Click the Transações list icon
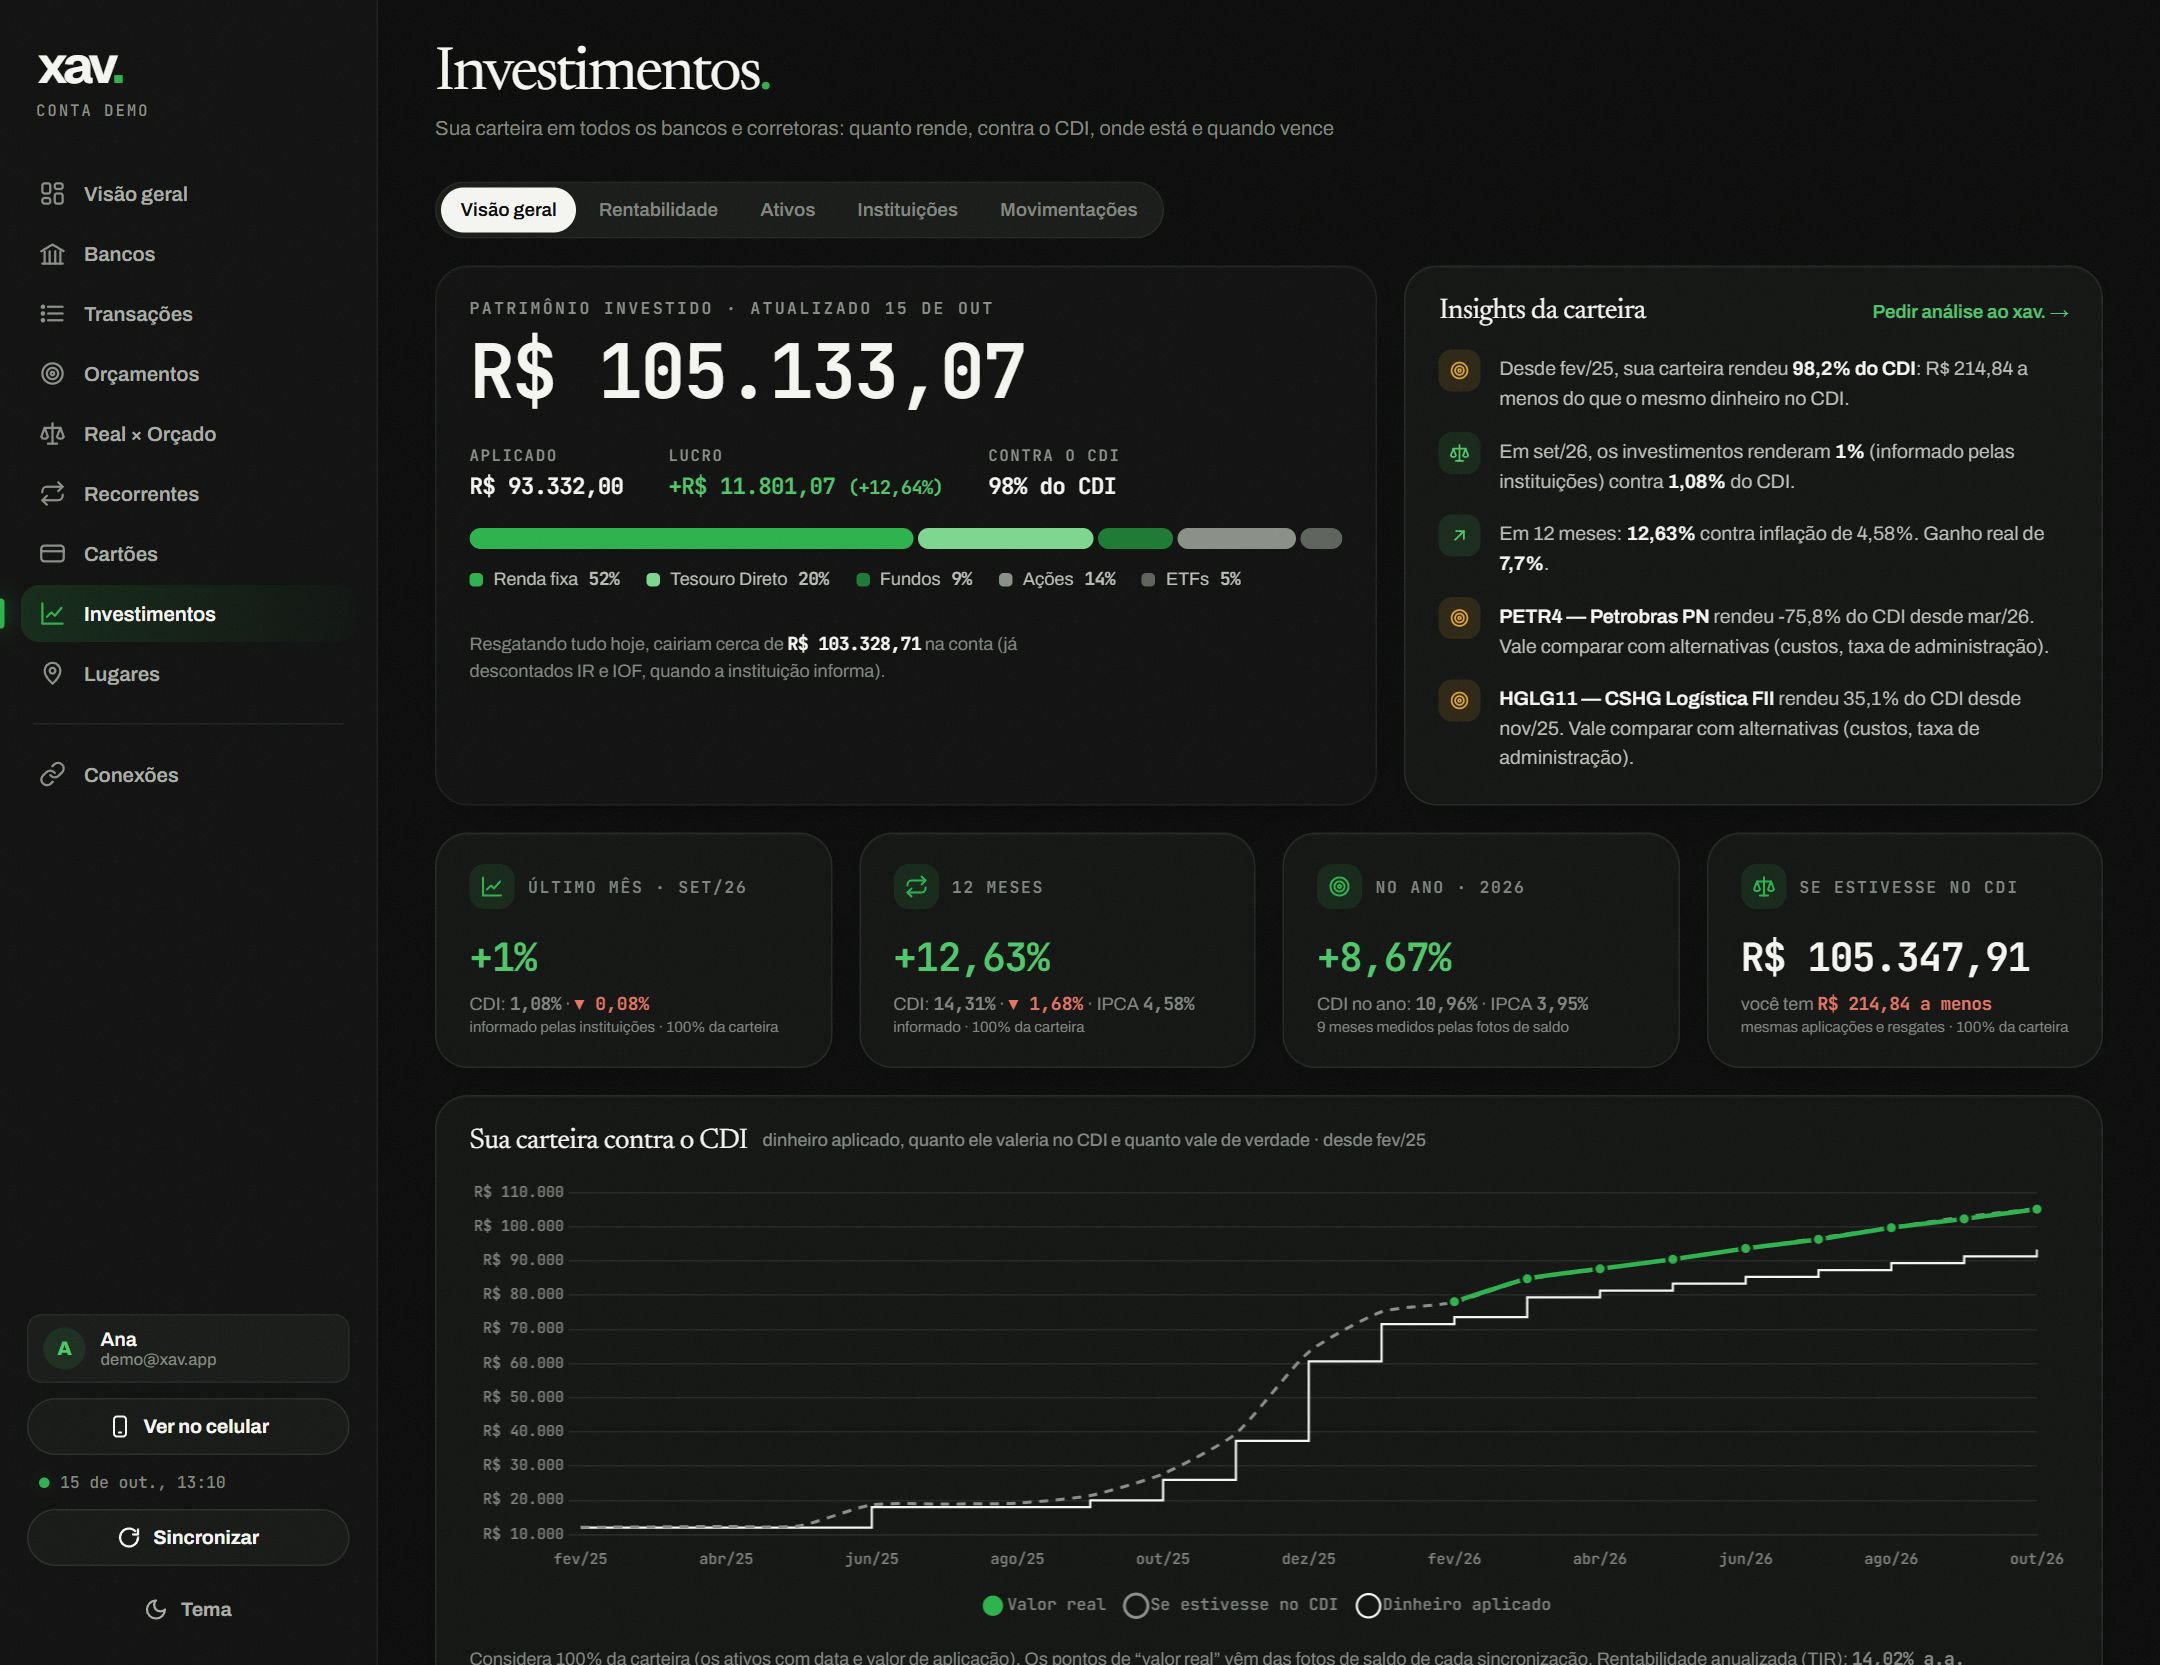 pos(52,314)
